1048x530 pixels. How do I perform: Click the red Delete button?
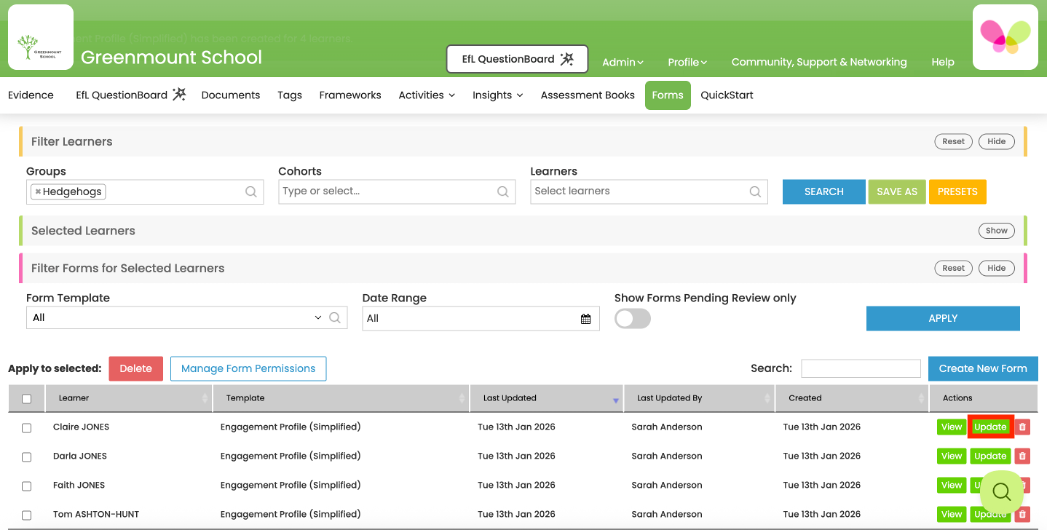(x=136, y=369)
